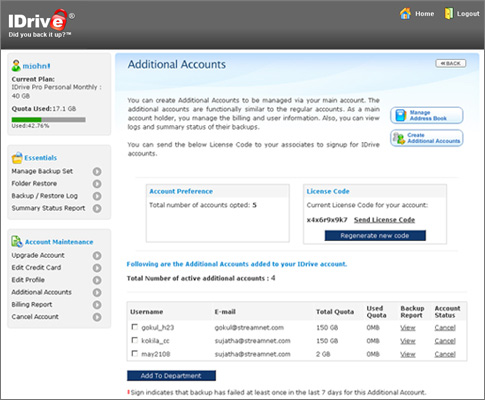
Task: Open Manage Backup Set arrow
Action: tap(97, 171)
